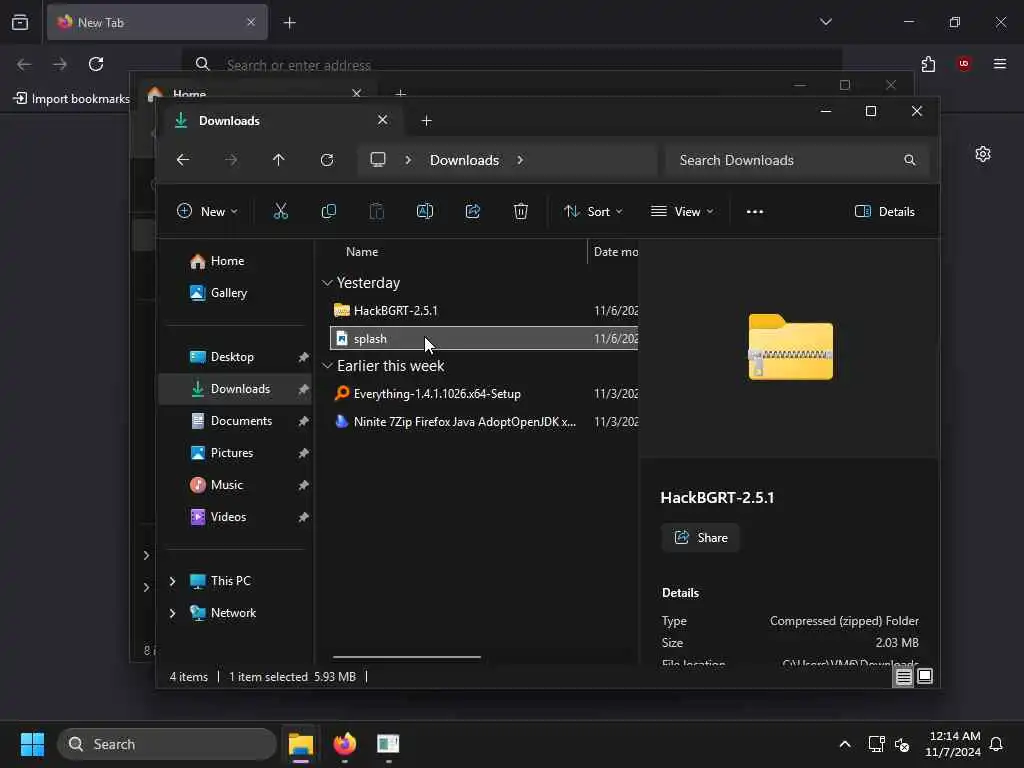Click the Firefox tab overview icon

pyautogui.click(x=20, y=22)
